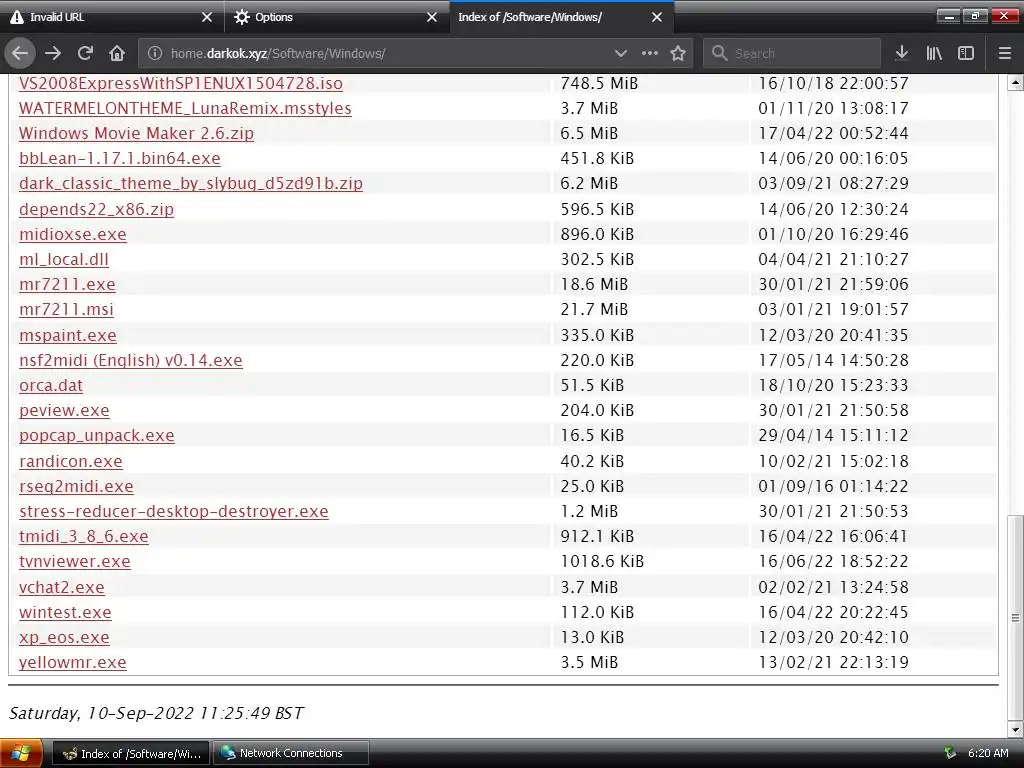
Task: Click the scrollbar up arrow
Action: (1015, 83)
